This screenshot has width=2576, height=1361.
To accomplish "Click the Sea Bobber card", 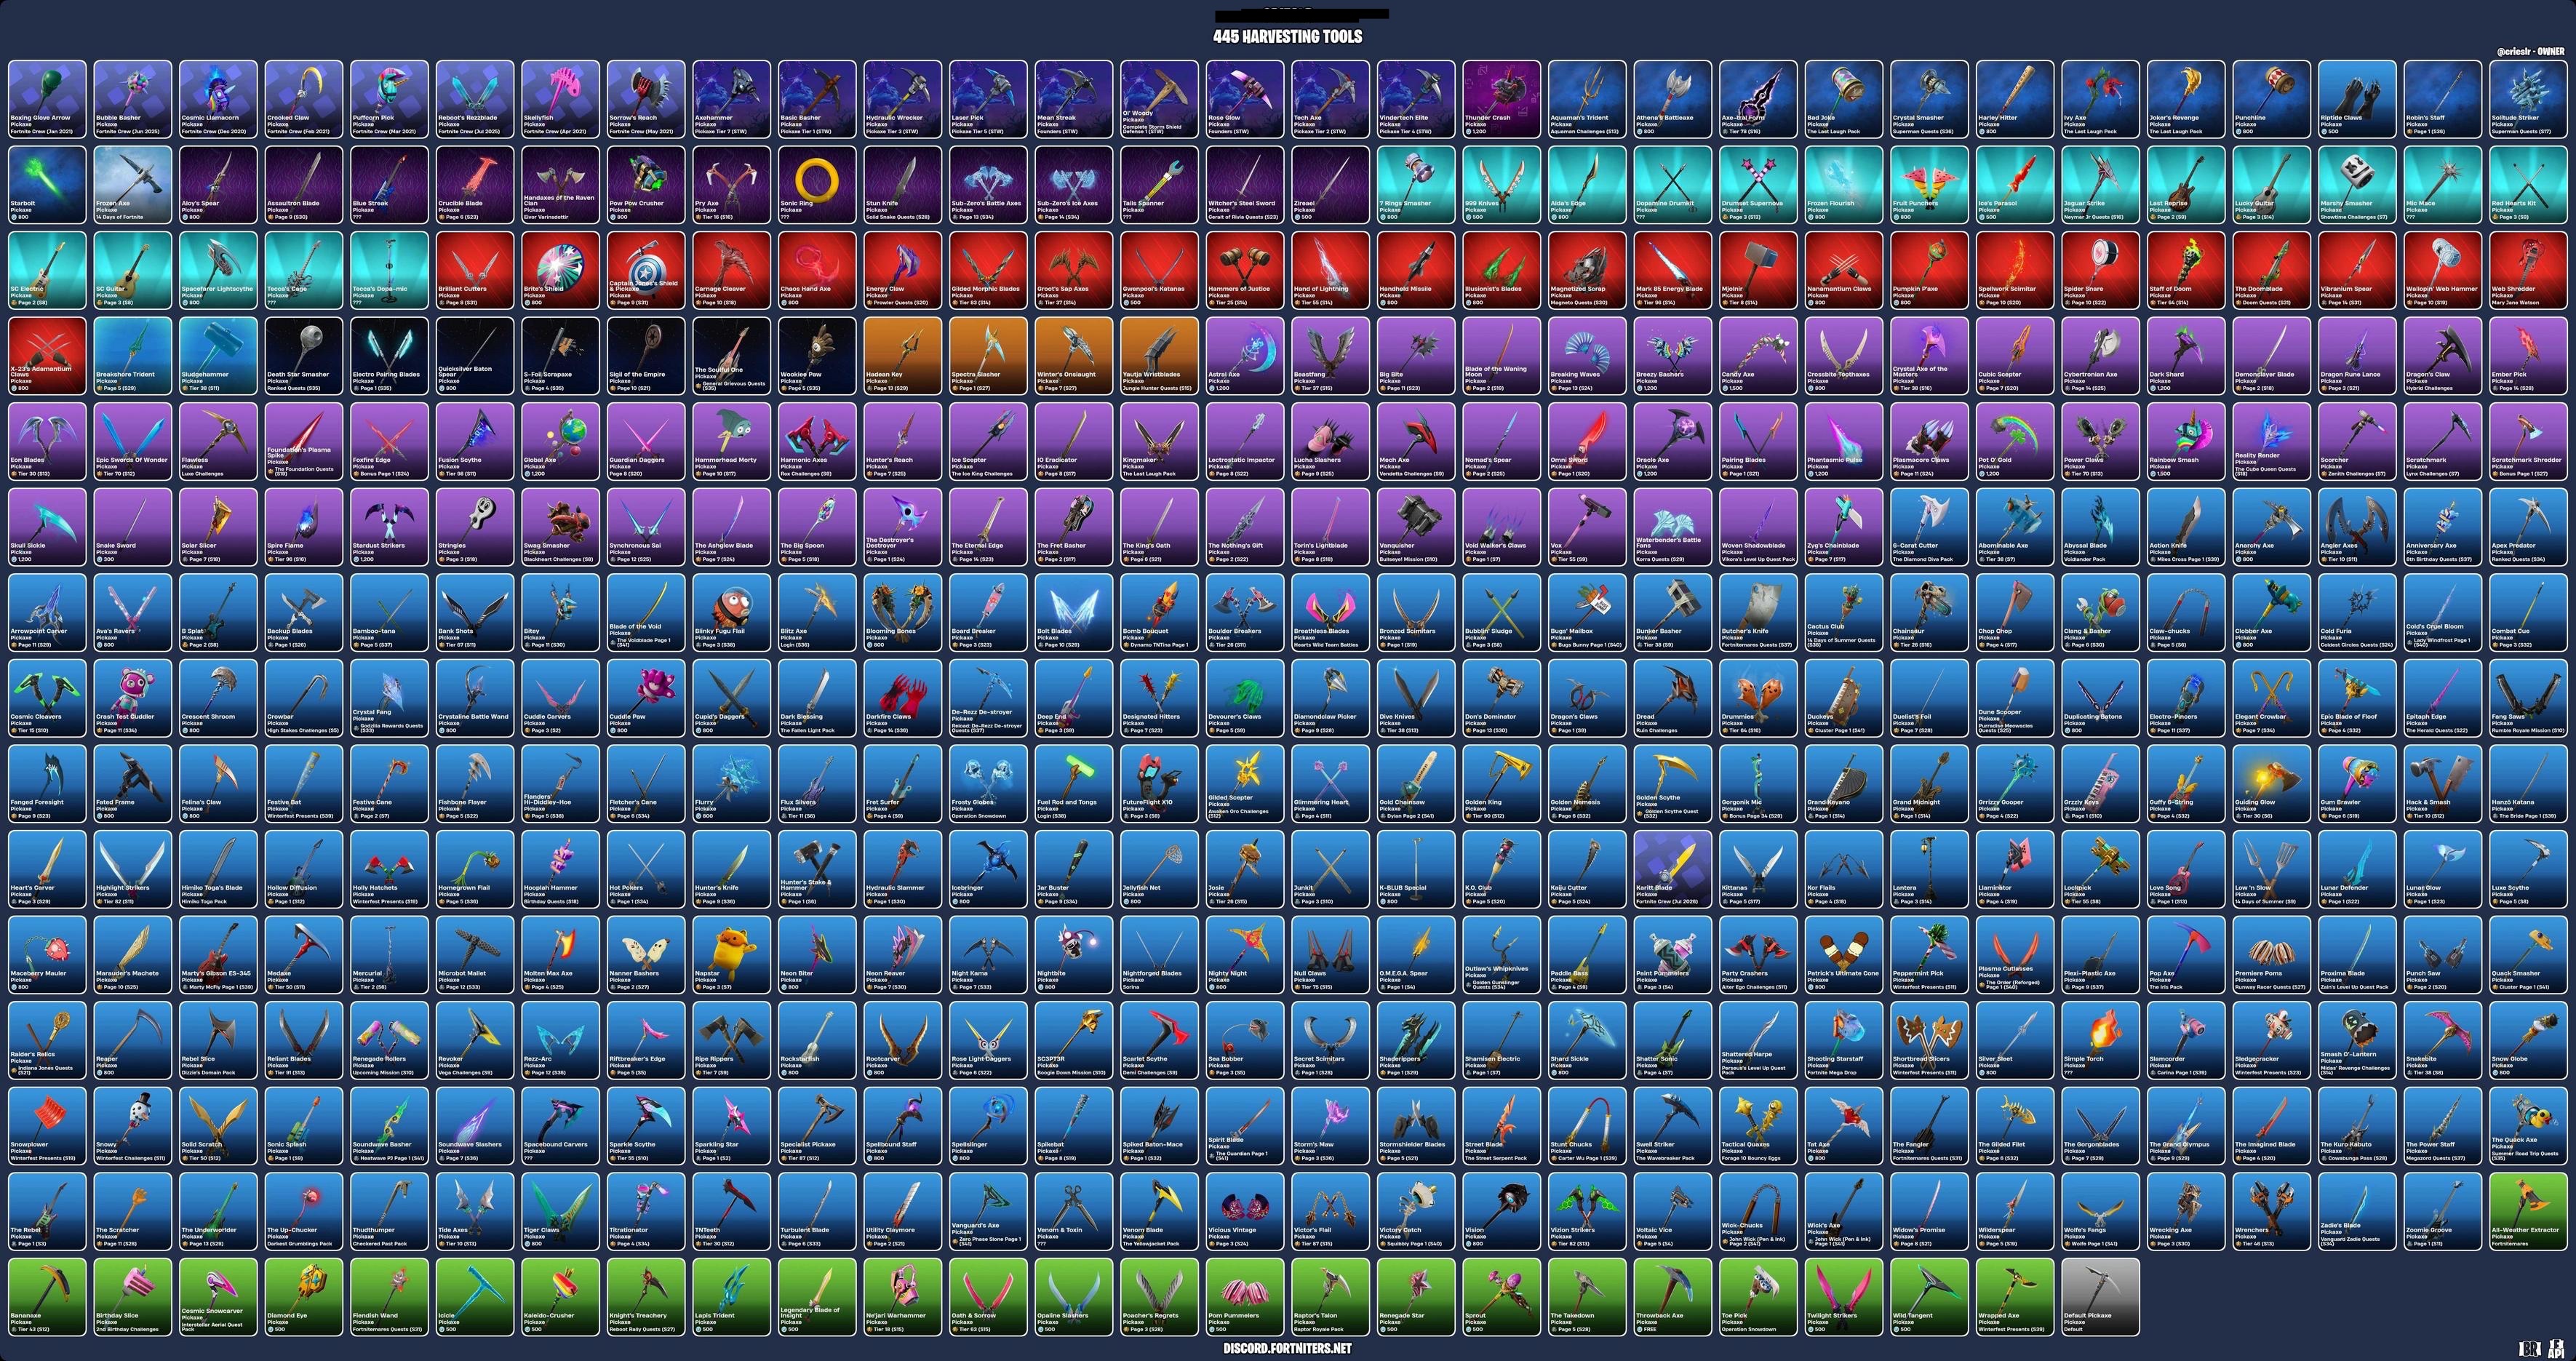I will click(x=1244, y=1040).
